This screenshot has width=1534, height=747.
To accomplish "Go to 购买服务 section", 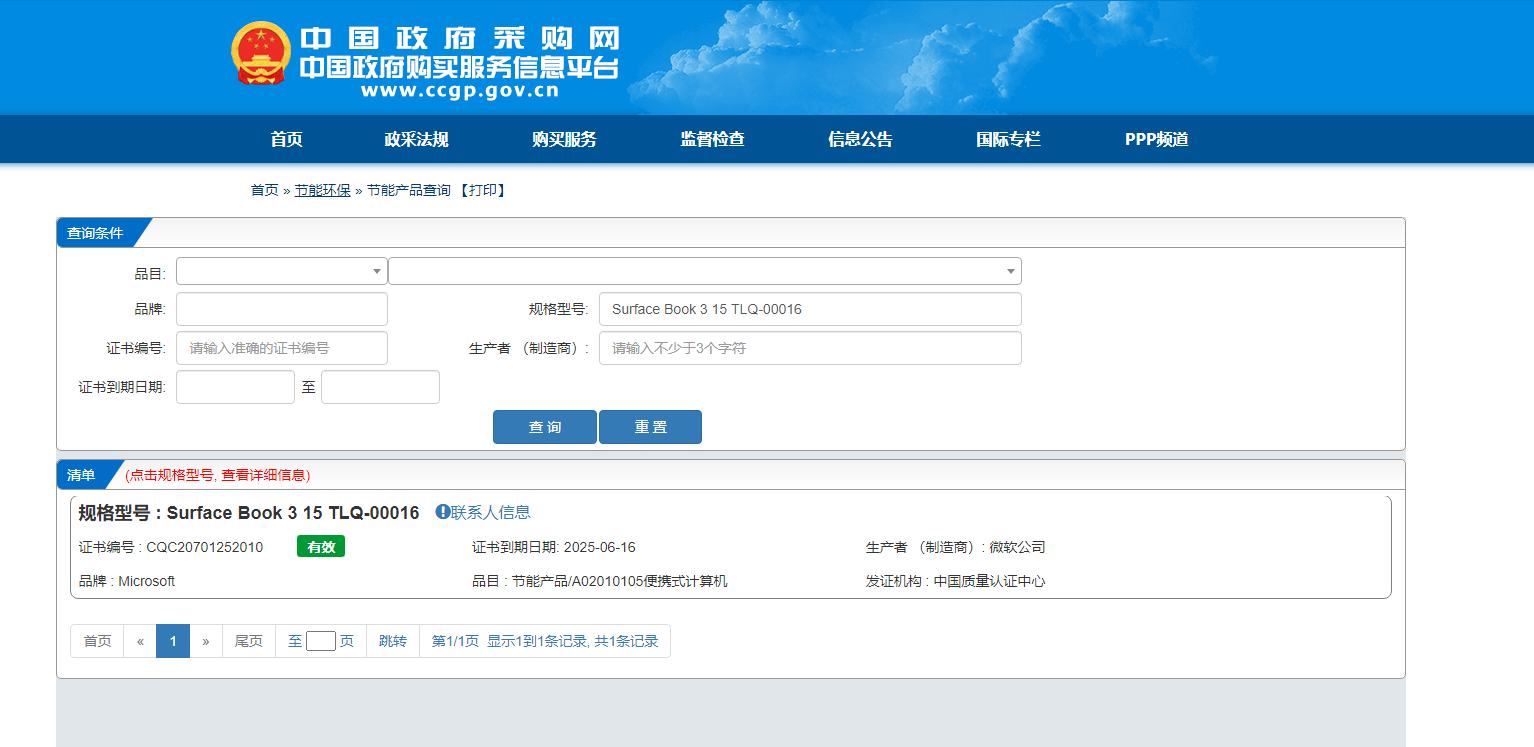I will (564, 139).
